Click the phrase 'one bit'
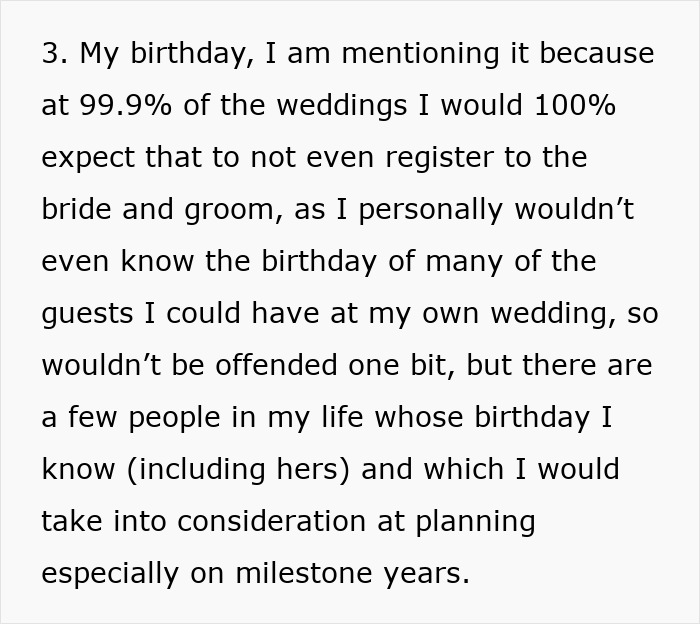 pyautogui.click(x=401, y=365)
